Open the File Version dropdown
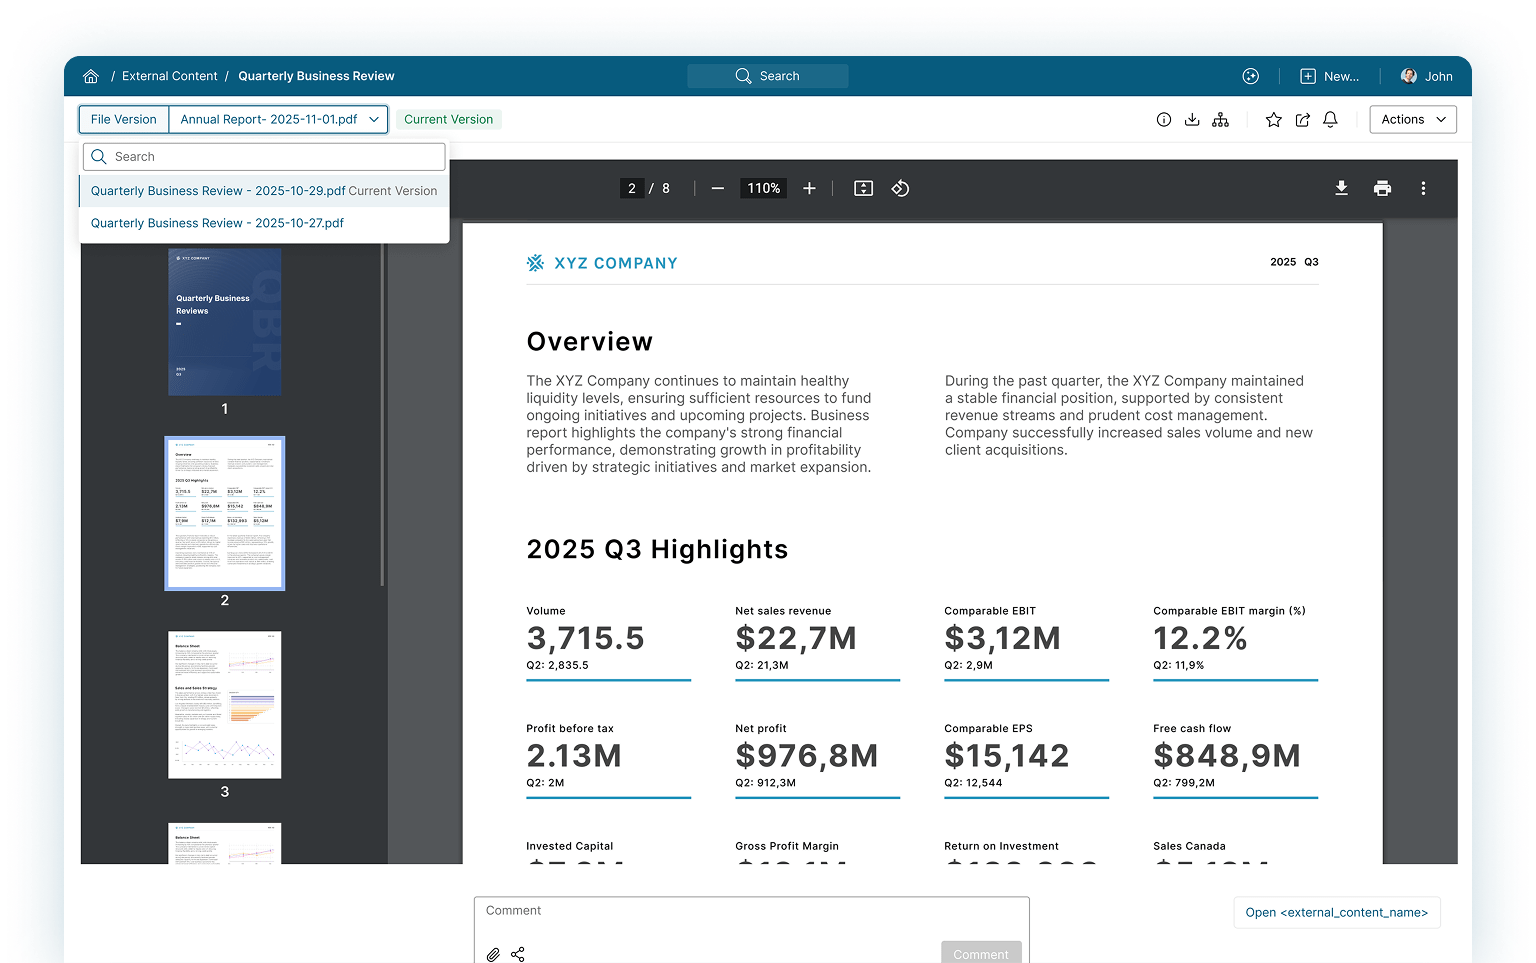Viewport: 1536px width, 963px height. (279, 119)
